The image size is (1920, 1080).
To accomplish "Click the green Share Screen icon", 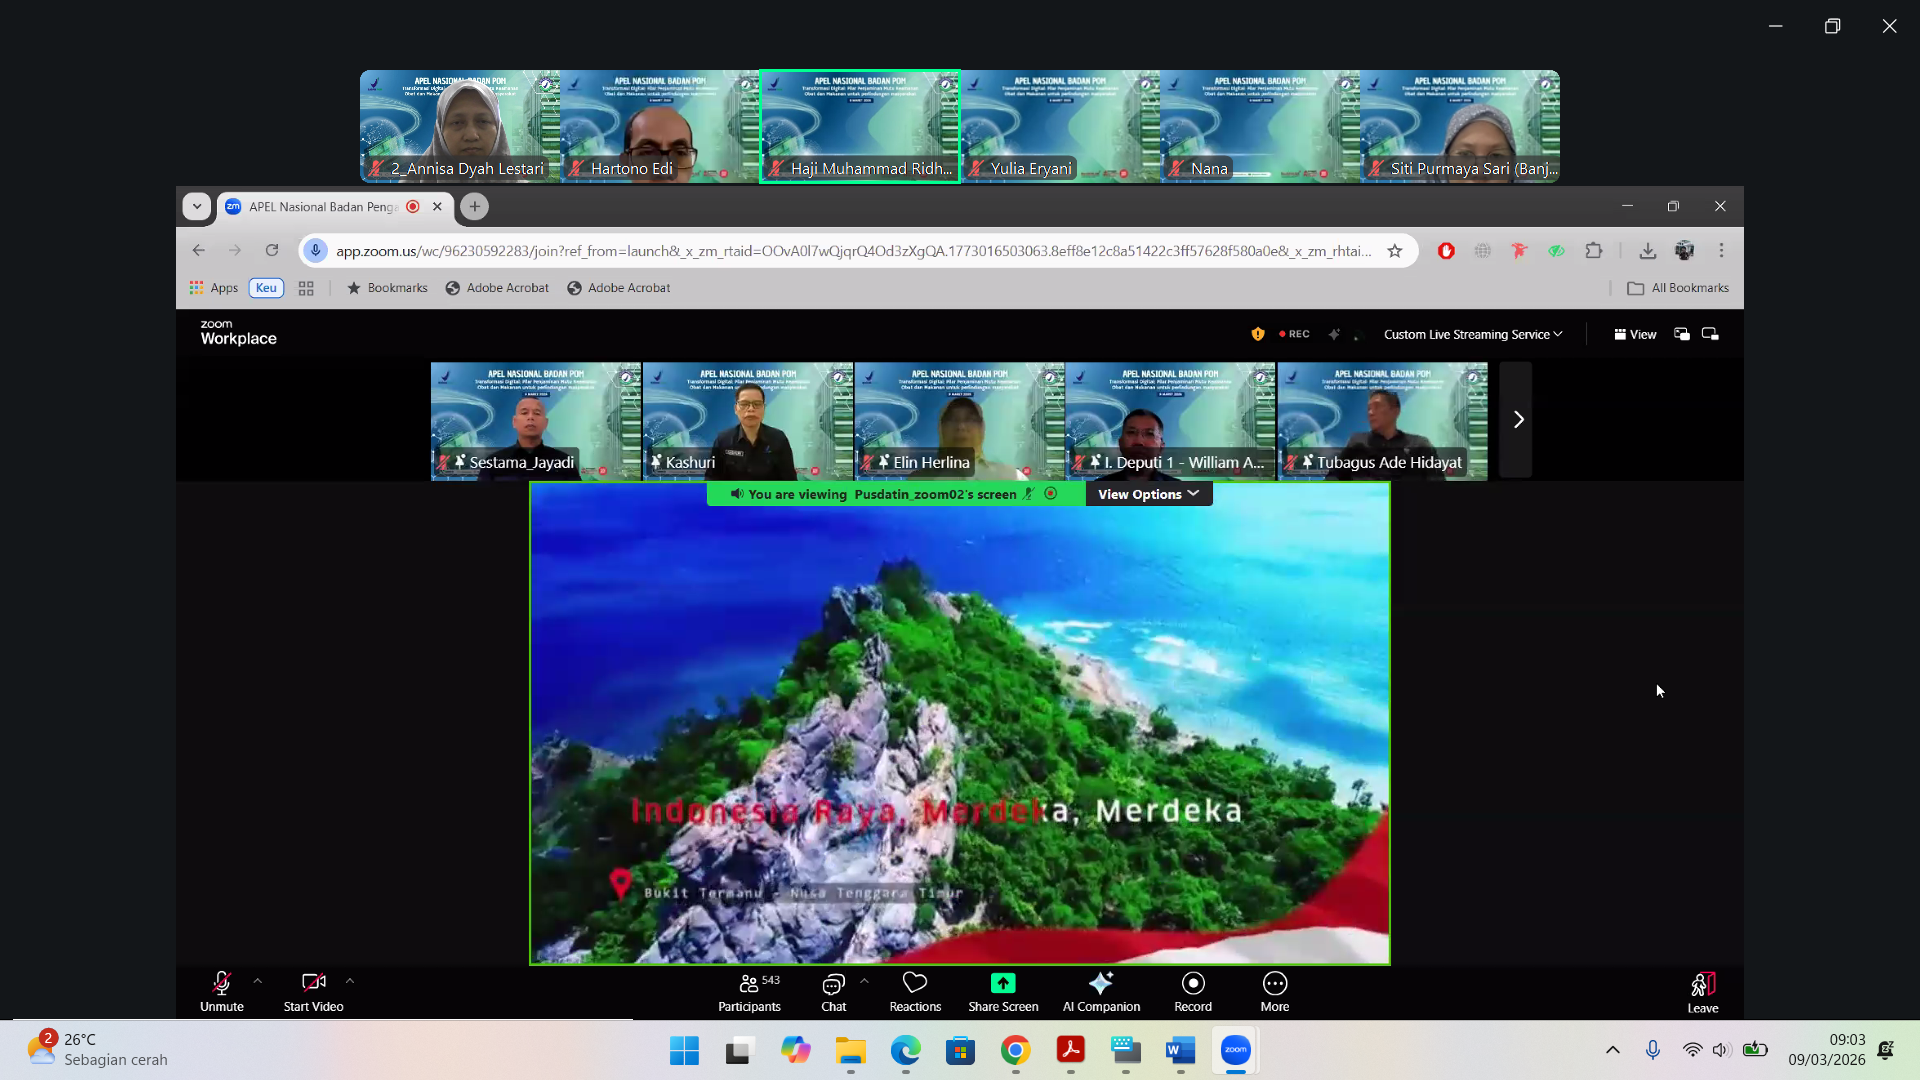I will 1002,984.
